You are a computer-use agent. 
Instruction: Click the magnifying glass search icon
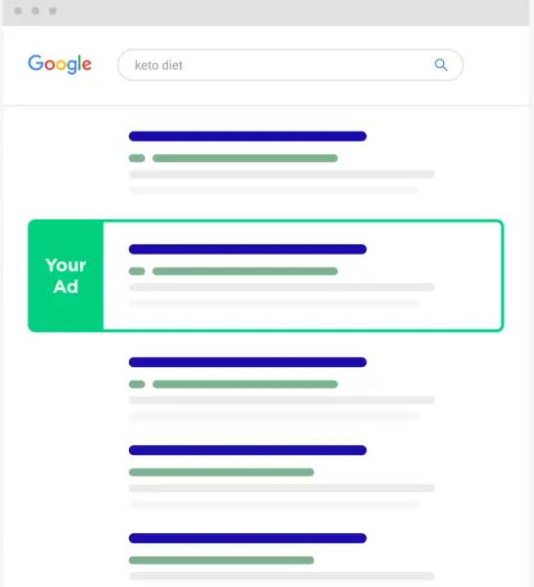[441, 65]
